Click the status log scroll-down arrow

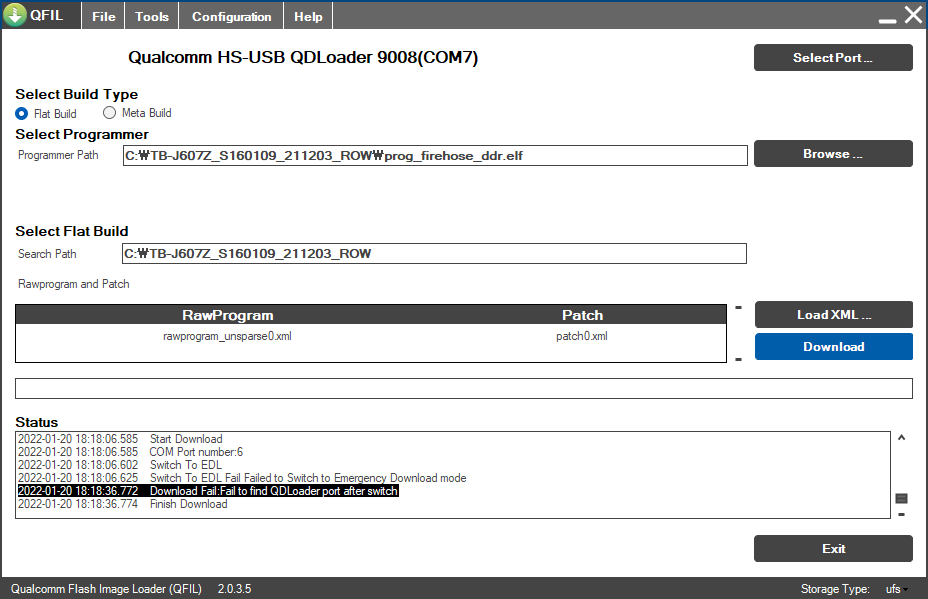[901, 514]
